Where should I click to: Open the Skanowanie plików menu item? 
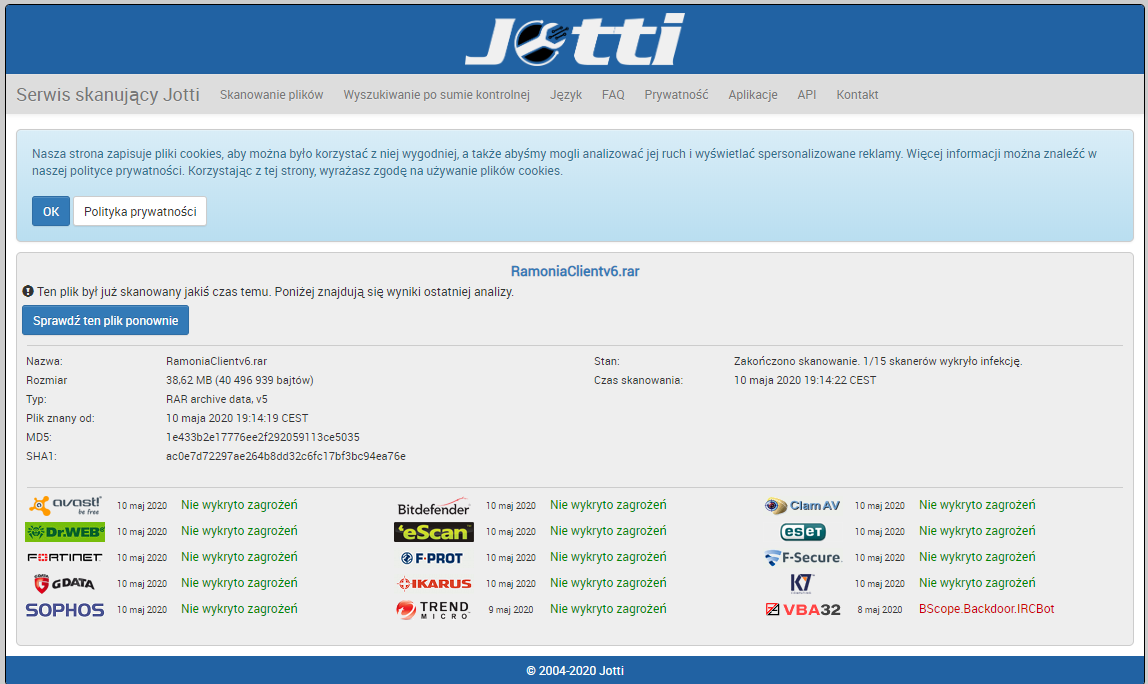pyautogui.click(x=271, y=95)
